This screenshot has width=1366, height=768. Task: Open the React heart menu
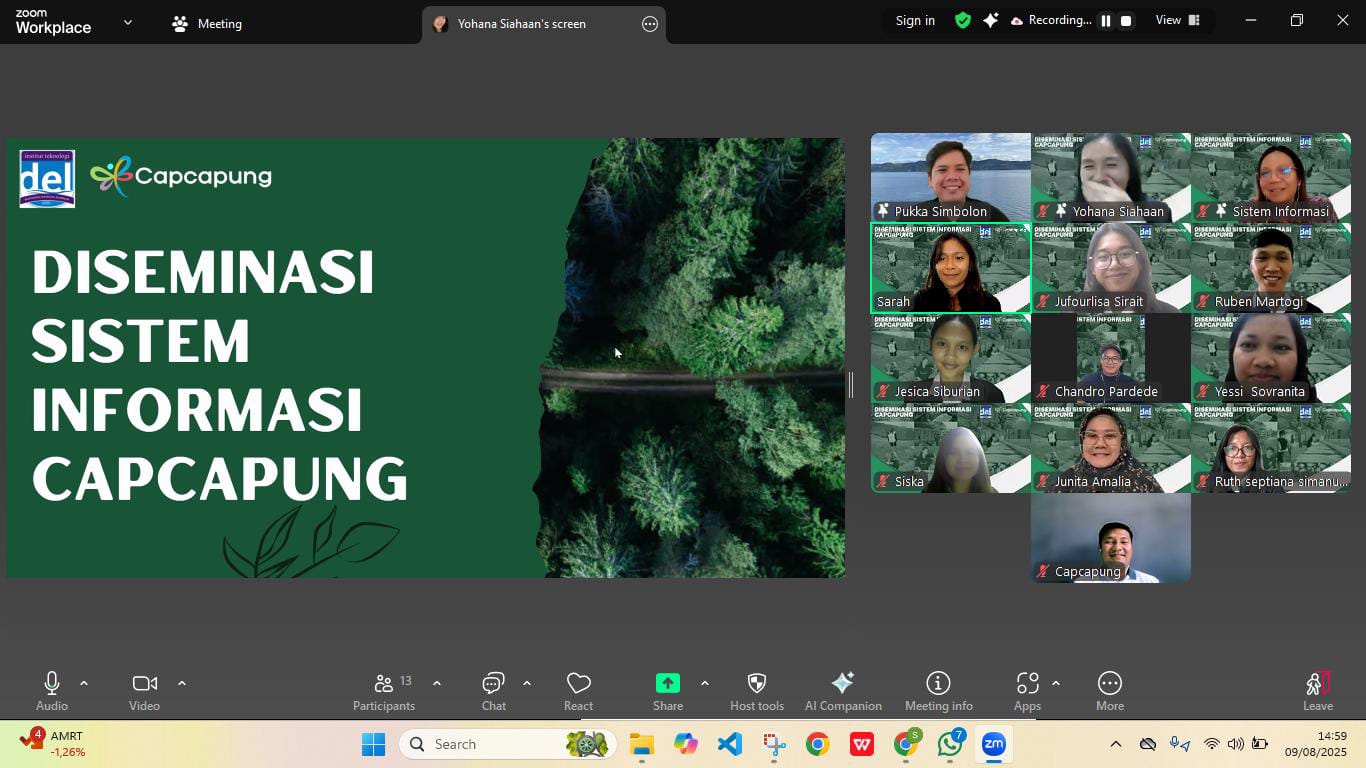pyautogui.click(x=578, y=692)
